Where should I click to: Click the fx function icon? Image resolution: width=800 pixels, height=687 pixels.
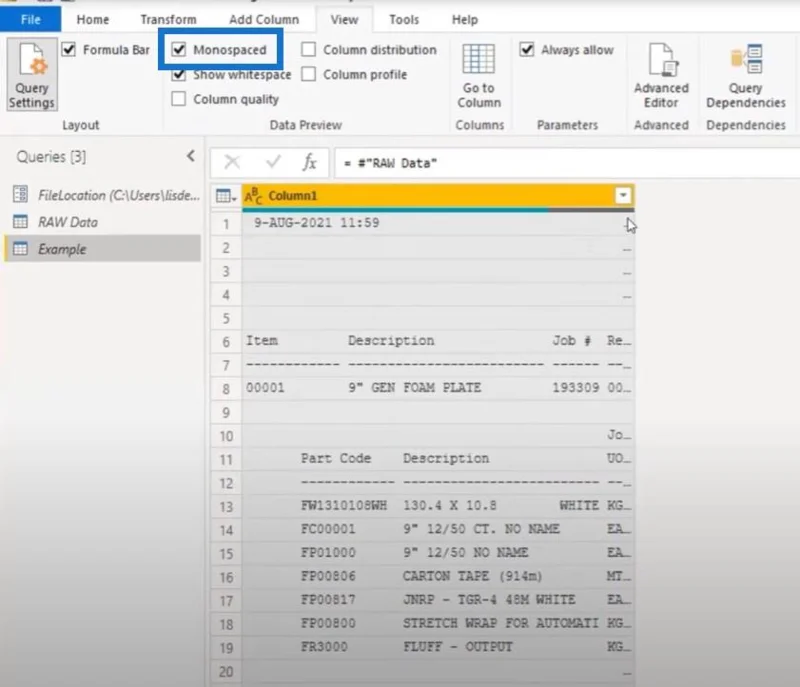tap(309, 162)
